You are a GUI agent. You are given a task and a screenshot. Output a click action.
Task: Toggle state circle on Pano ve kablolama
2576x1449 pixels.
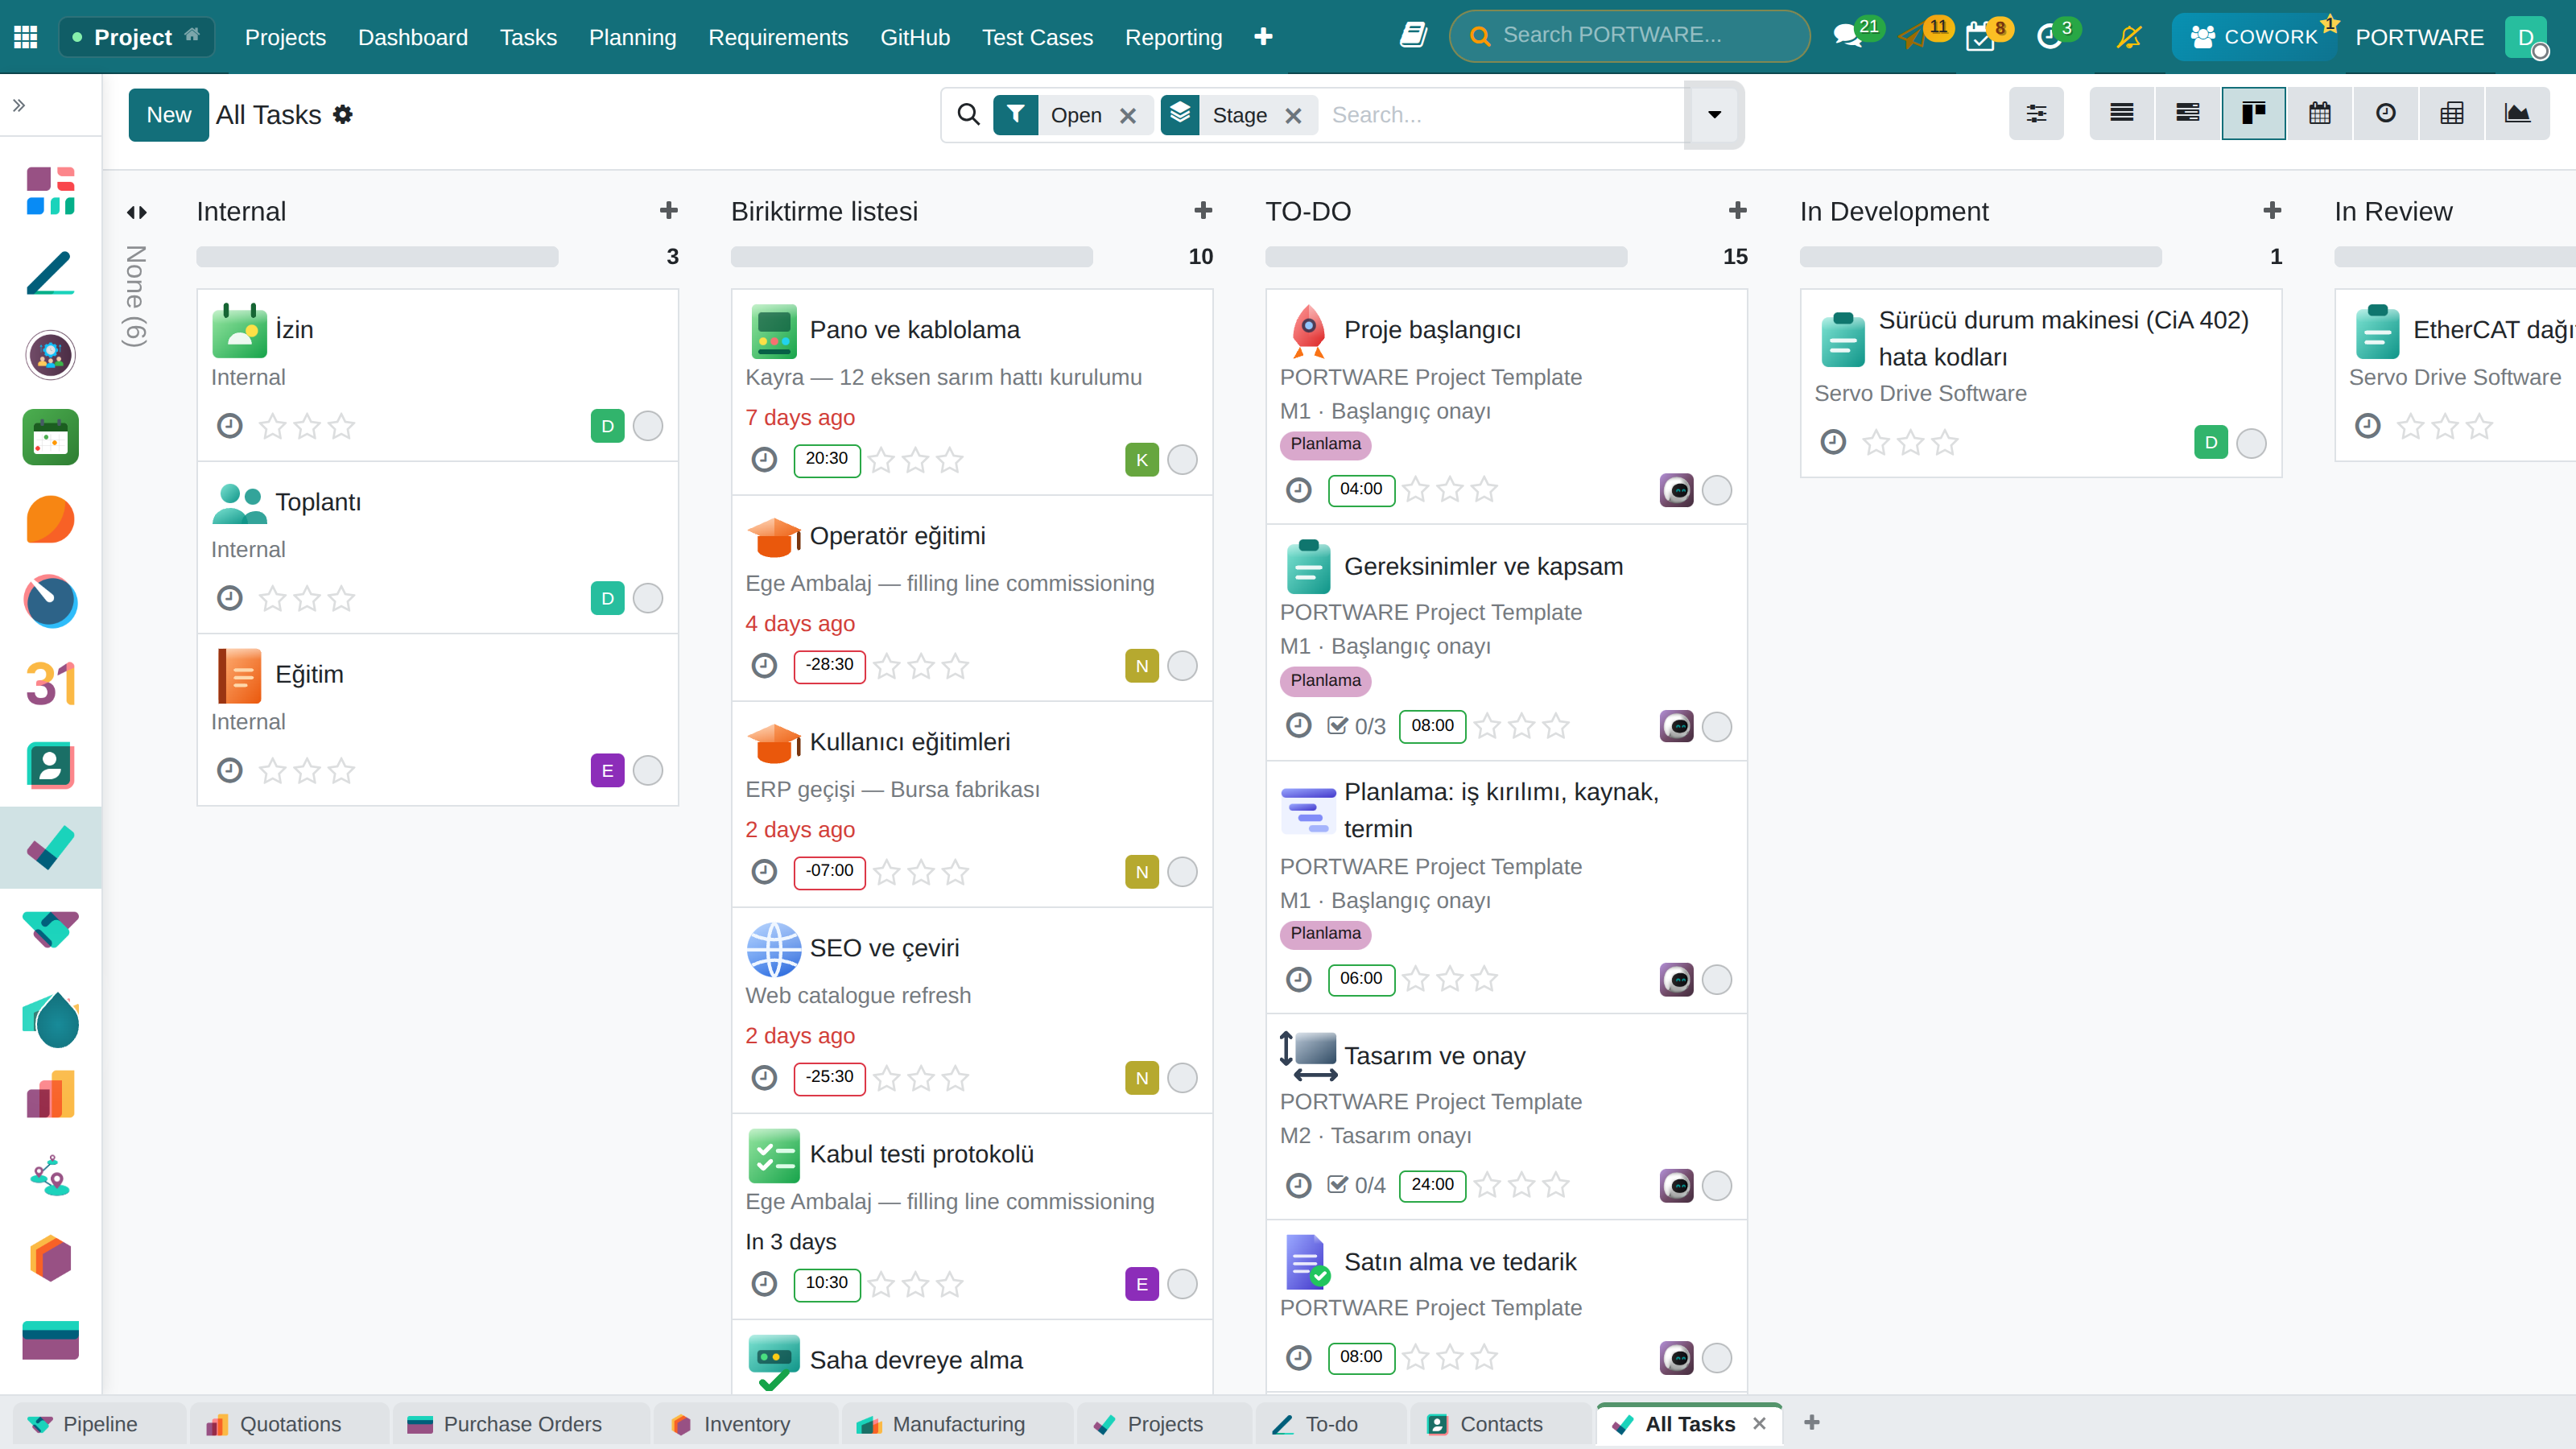[x=1182, y=460]
